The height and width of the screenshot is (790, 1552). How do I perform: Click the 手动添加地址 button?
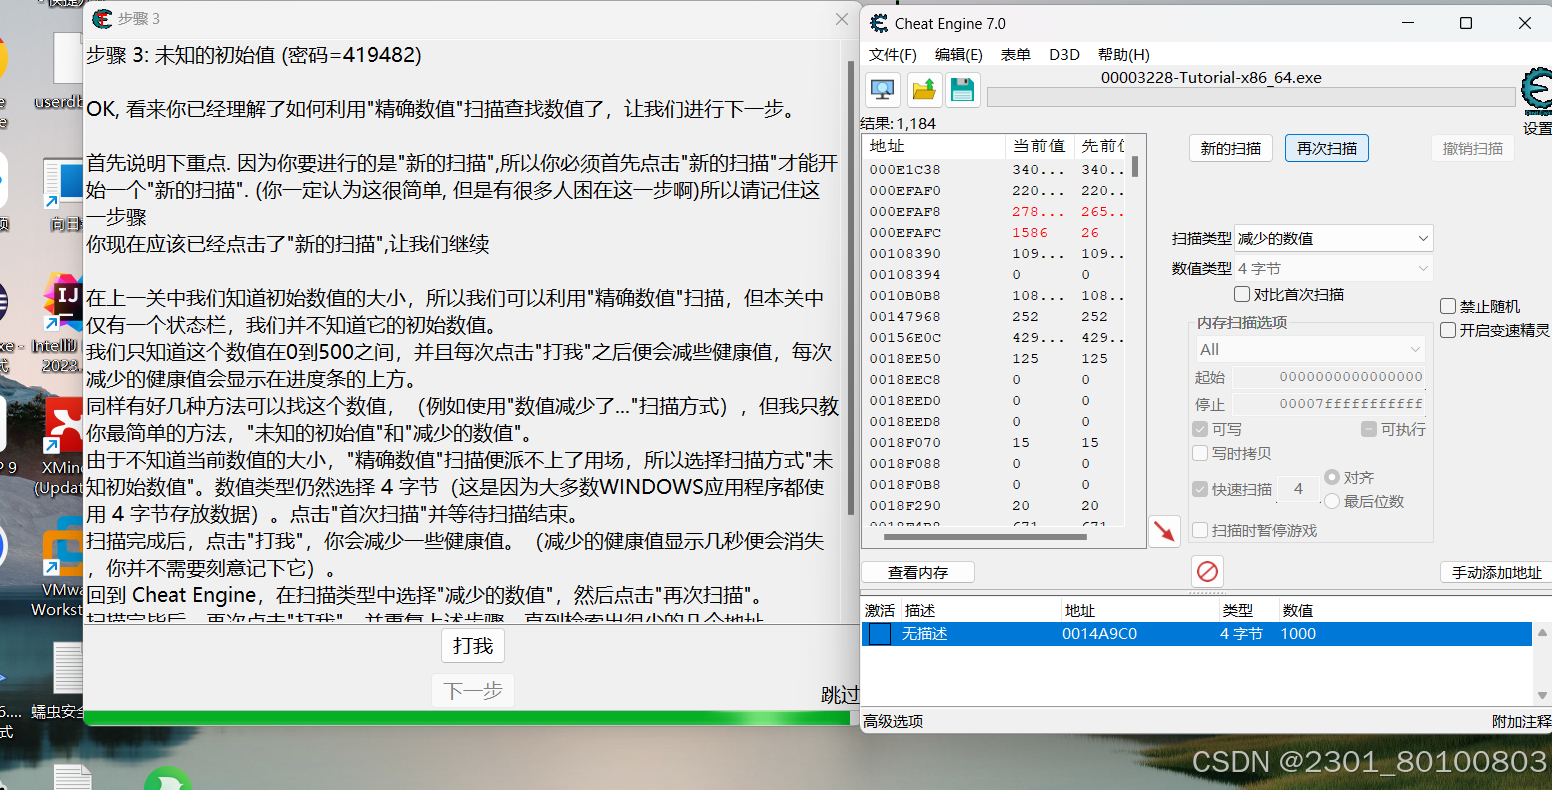tap(1496, 572)
